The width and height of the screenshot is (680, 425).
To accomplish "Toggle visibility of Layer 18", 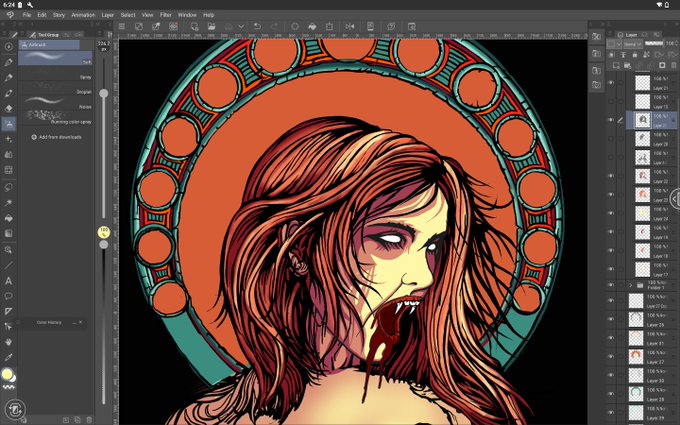I will point(611,250).
